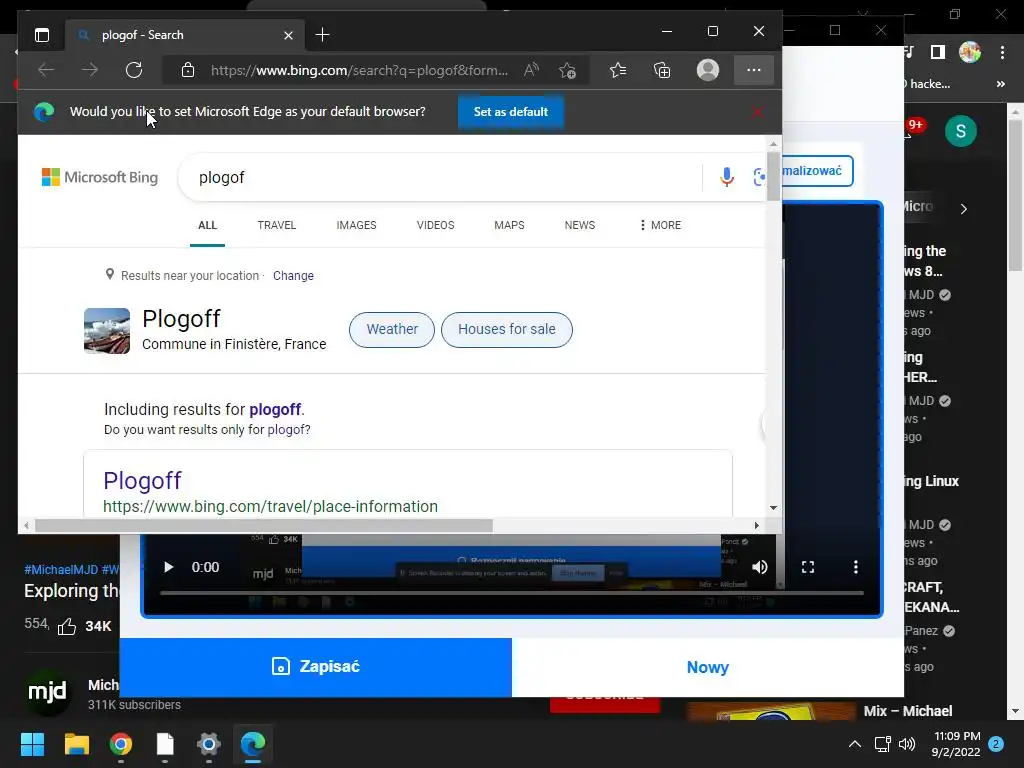
Task: Open File Explorer from taskbar
Action: [x=76, y=744]
